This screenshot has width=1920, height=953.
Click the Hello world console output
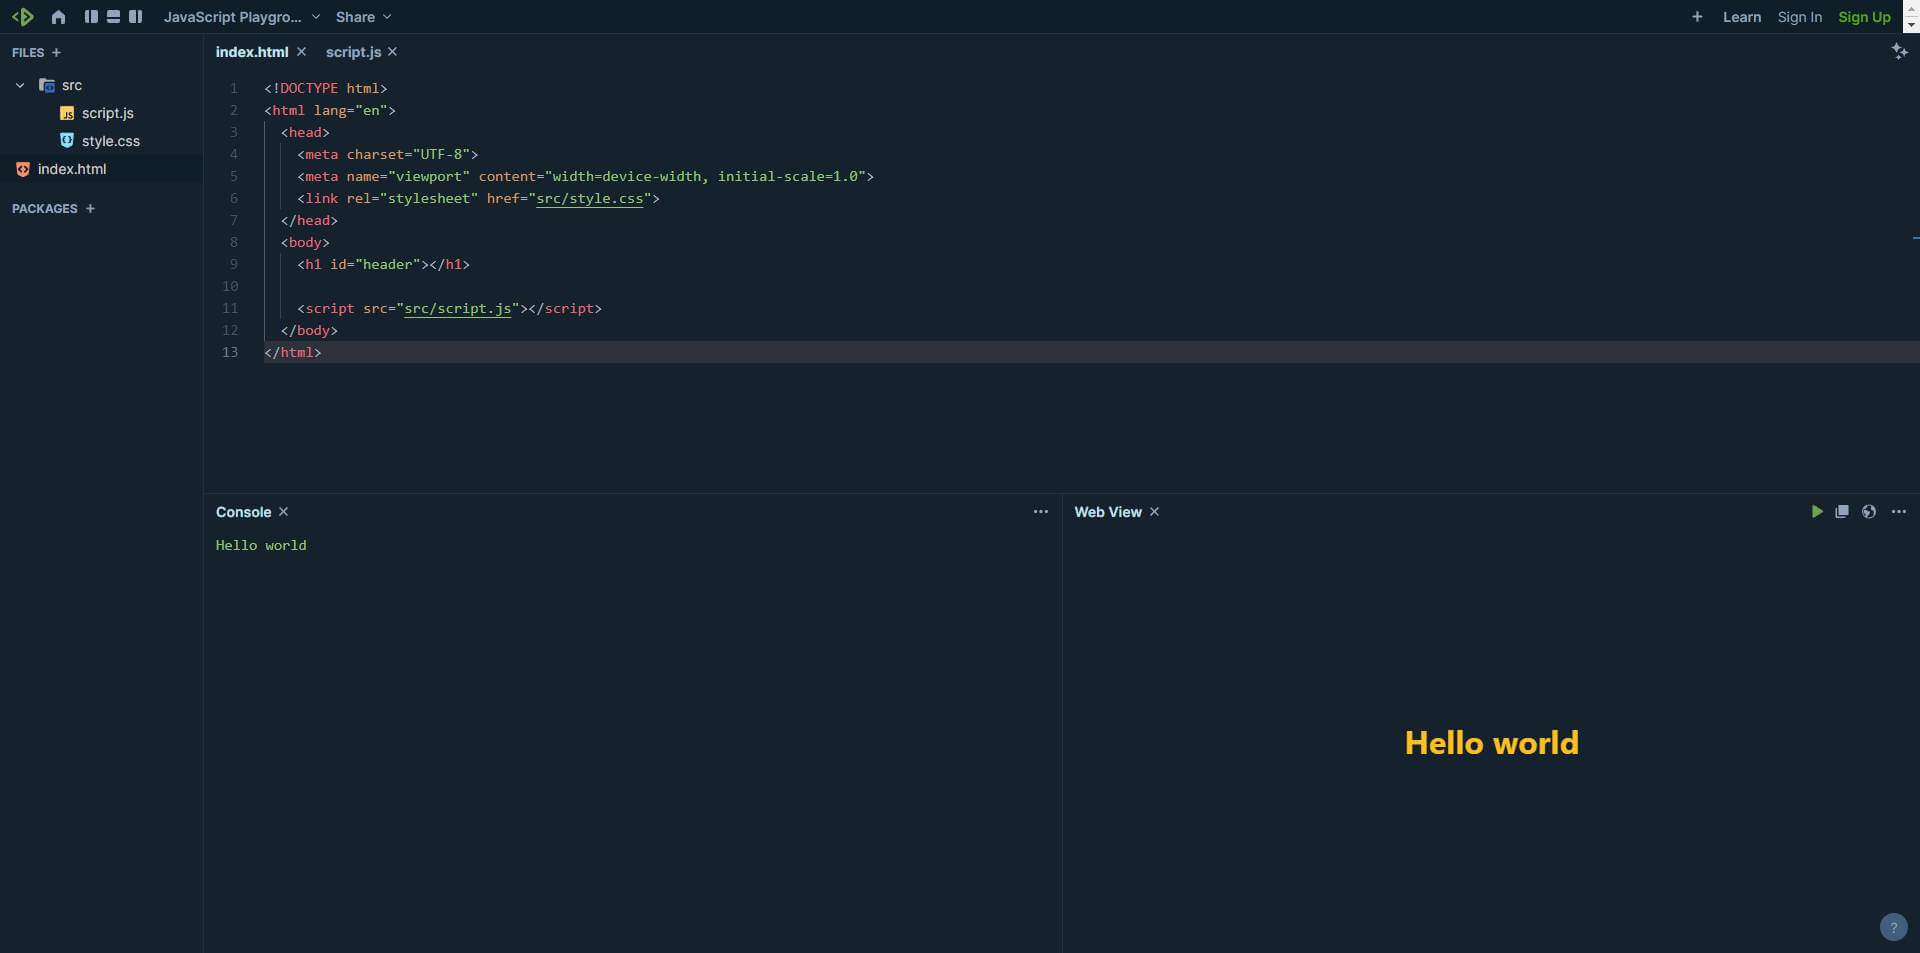click(x=261, y=545)
